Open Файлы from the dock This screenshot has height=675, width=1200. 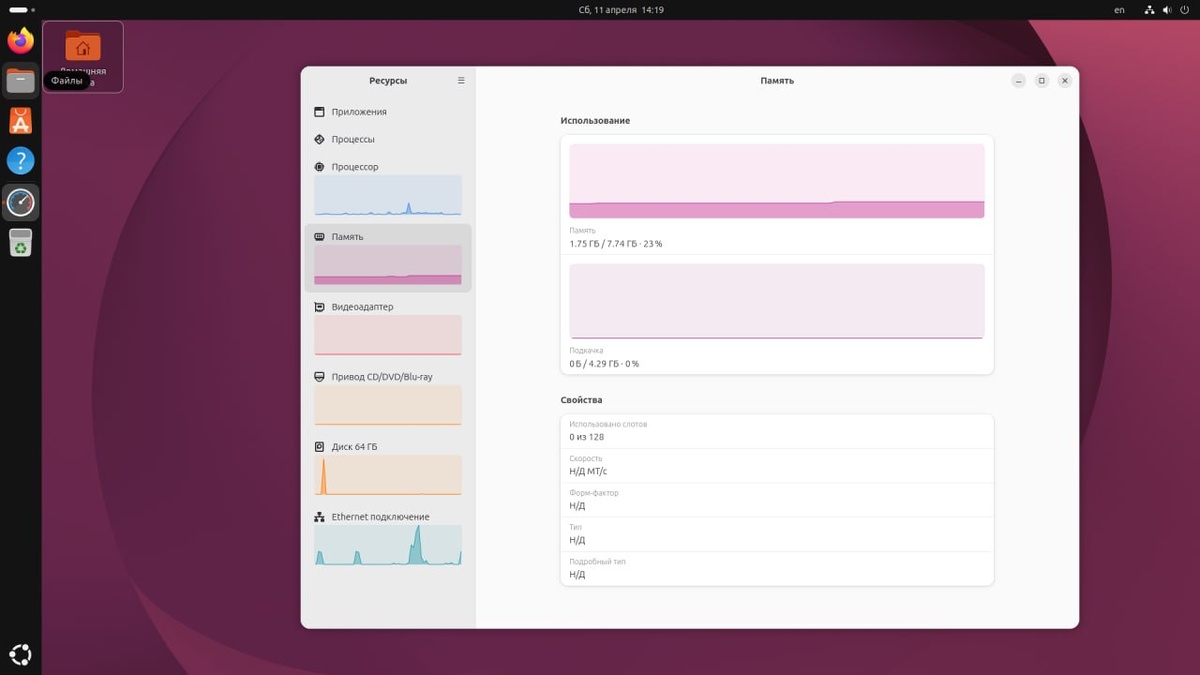(x=21, y=81)
